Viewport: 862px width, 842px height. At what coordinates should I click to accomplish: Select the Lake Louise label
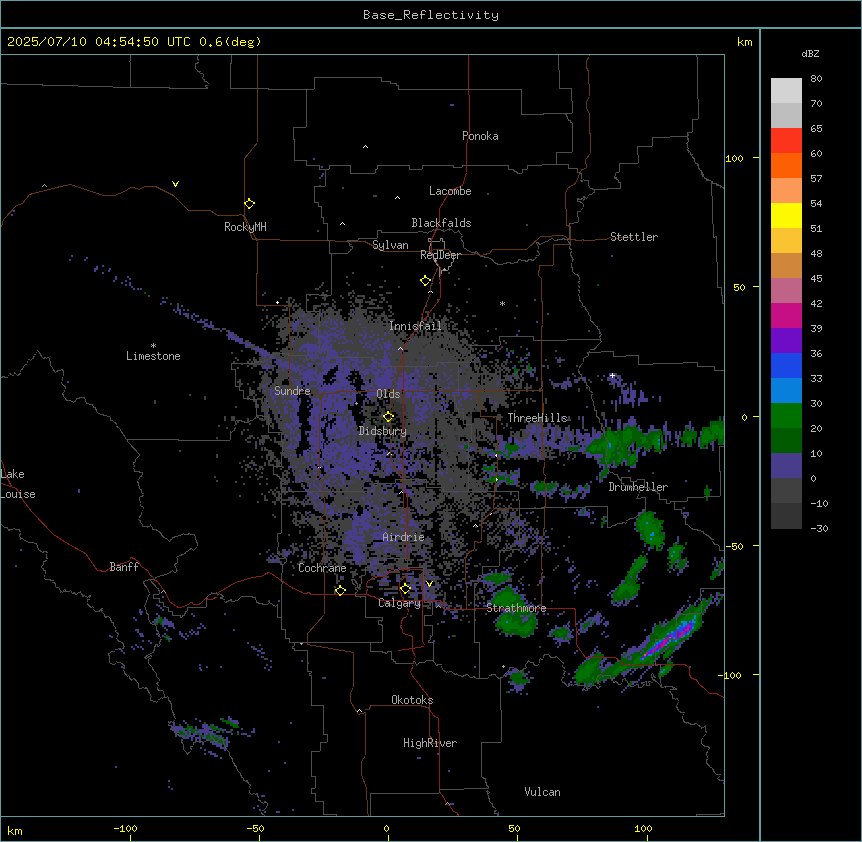[x=18, y=484]
